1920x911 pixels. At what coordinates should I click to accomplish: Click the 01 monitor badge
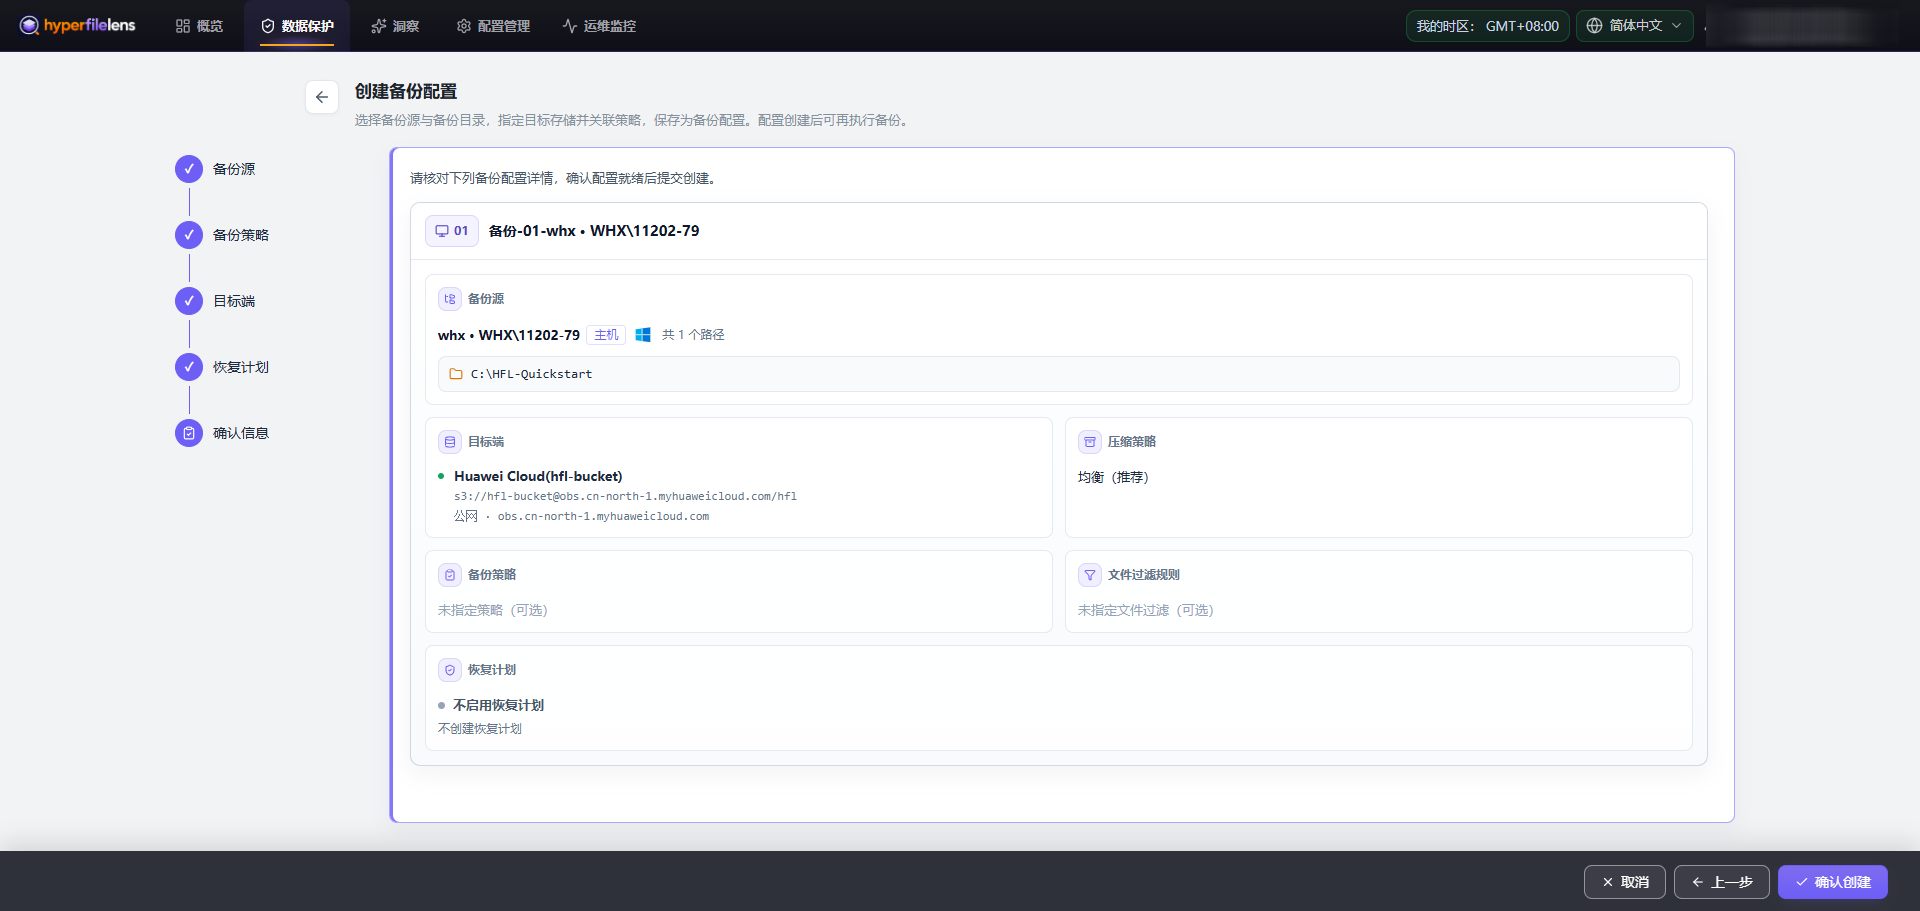452,231
